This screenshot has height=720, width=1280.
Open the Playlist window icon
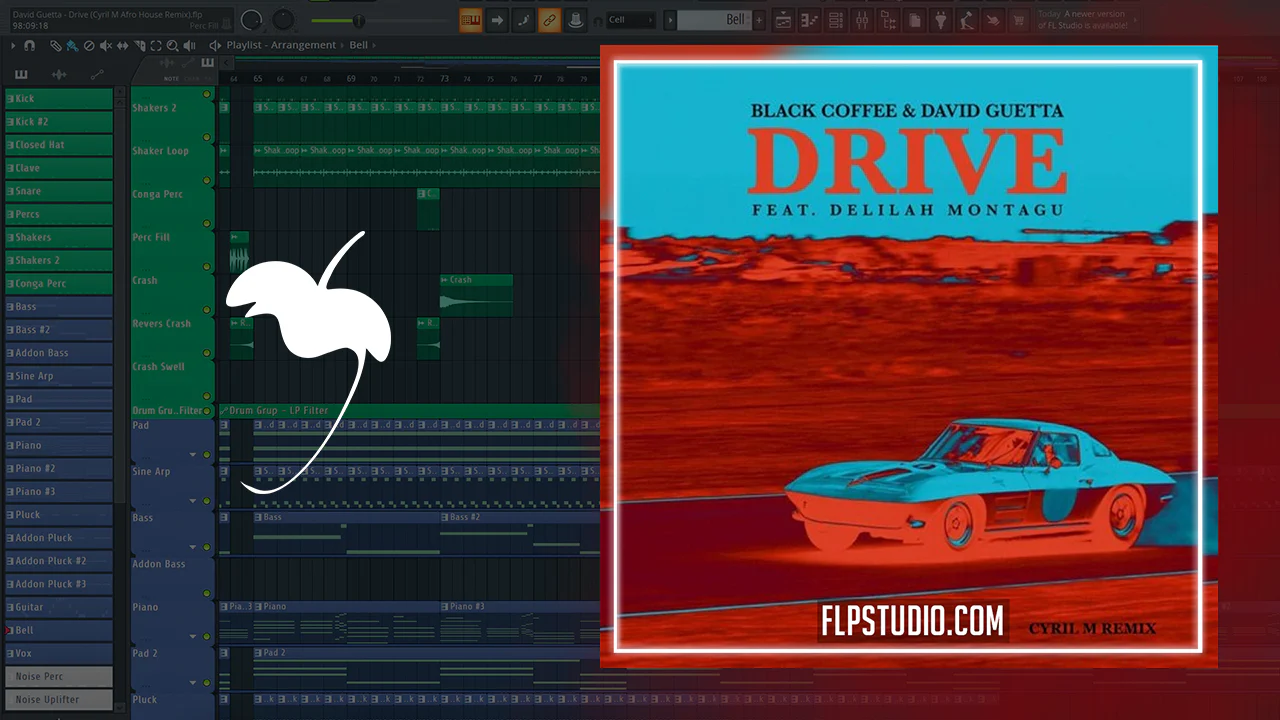783,20
